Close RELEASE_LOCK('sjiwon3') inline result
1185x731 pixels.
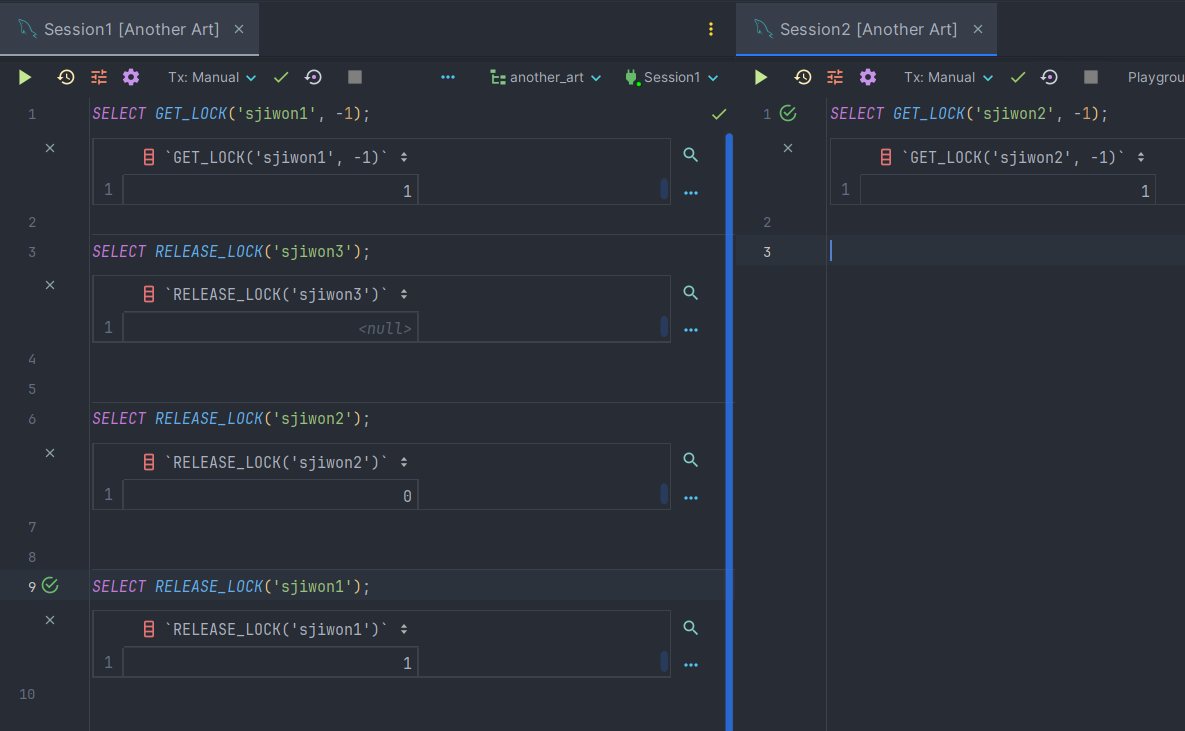coord(50,285)
